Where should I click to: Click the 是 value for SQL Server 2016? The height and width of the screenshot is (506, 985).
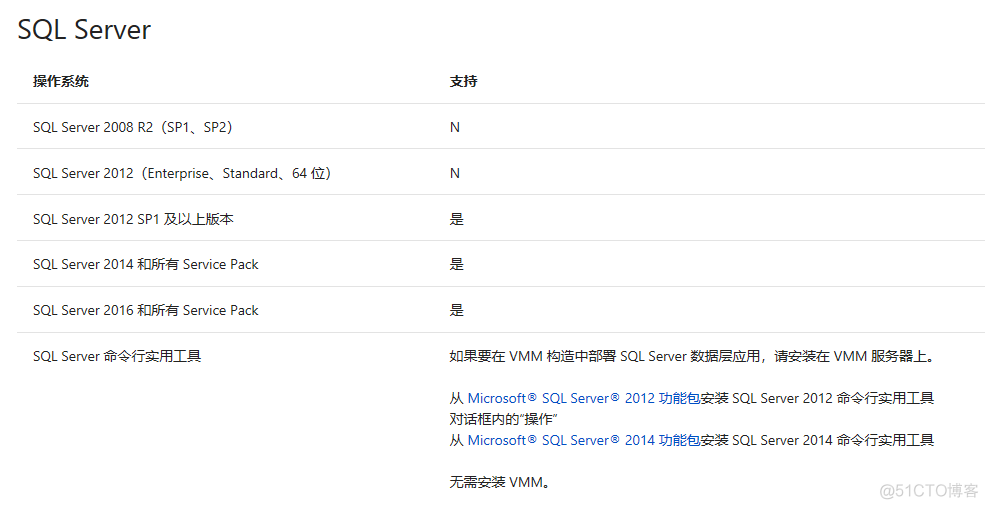(x=457, y=310)
